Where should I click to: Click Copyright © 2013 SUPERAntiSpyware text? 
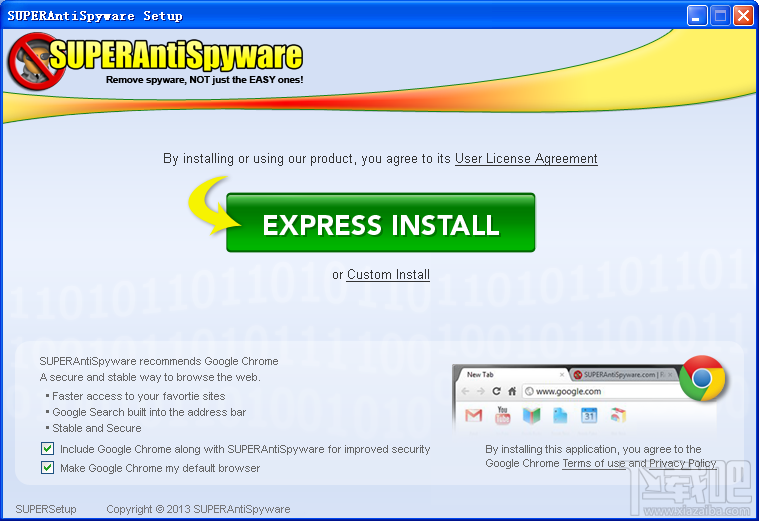coord(198,509)
